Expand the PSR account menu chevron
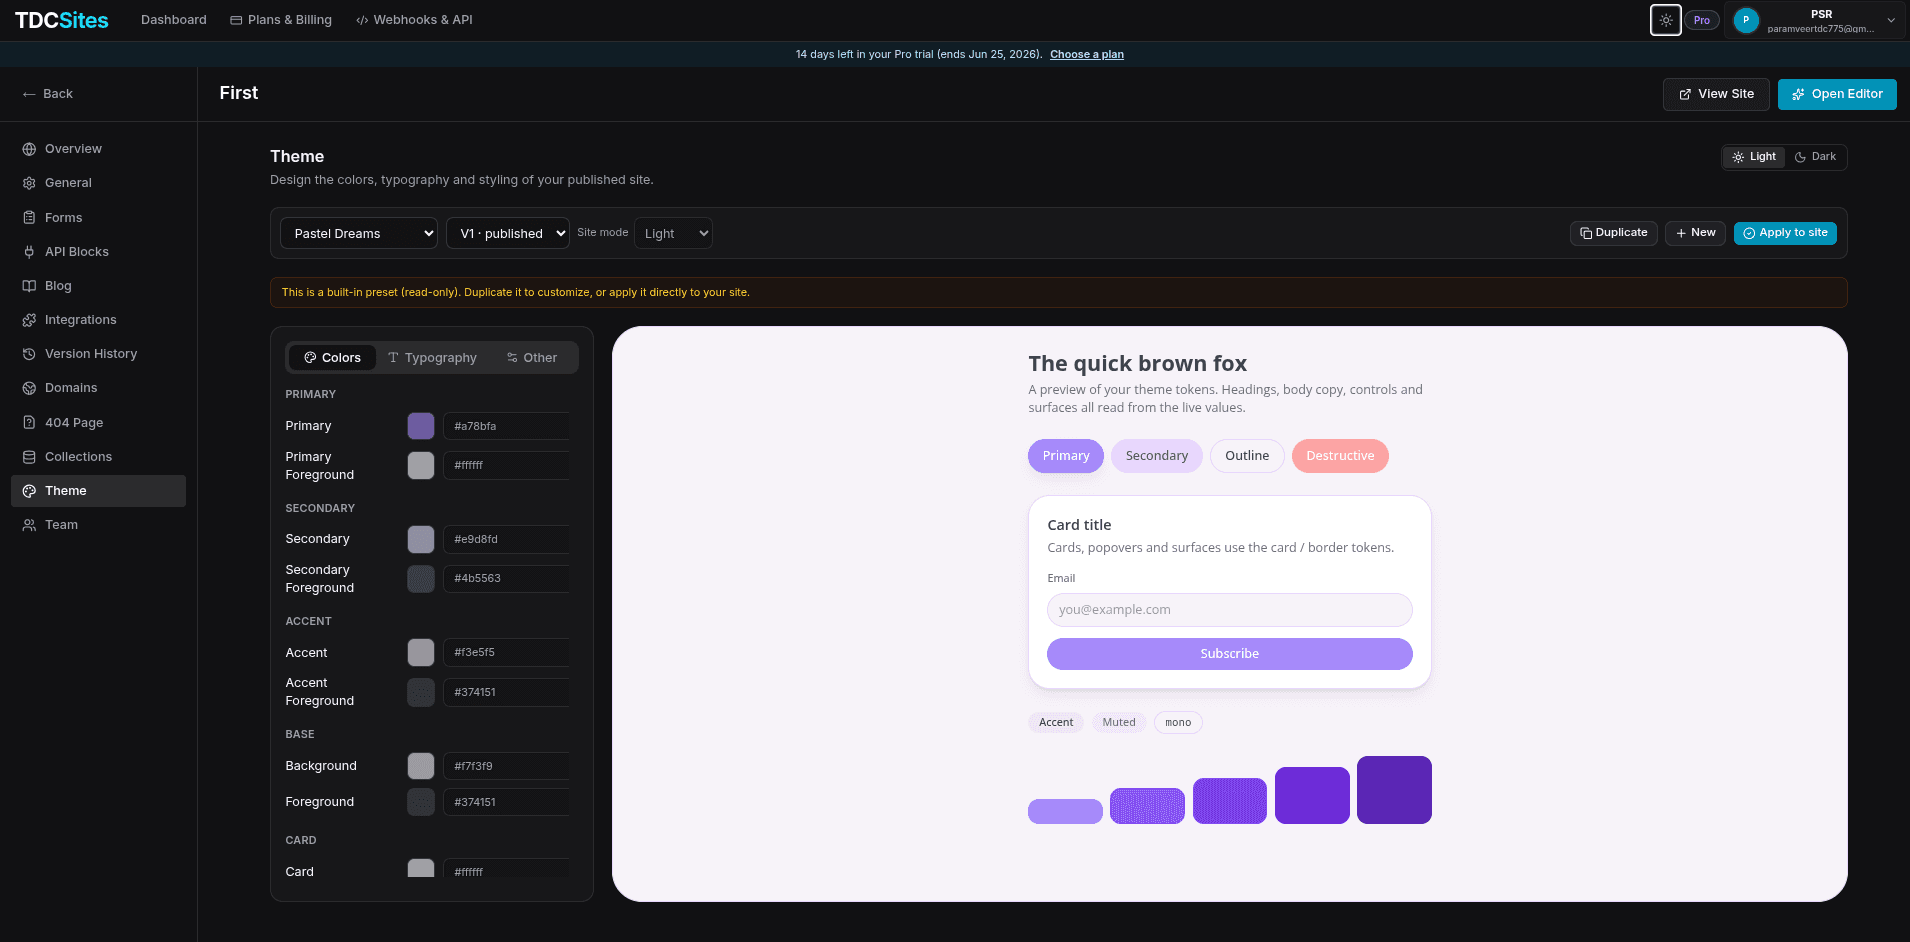This screenshot has width=1910, height=942. click(x=1891, y=20)
